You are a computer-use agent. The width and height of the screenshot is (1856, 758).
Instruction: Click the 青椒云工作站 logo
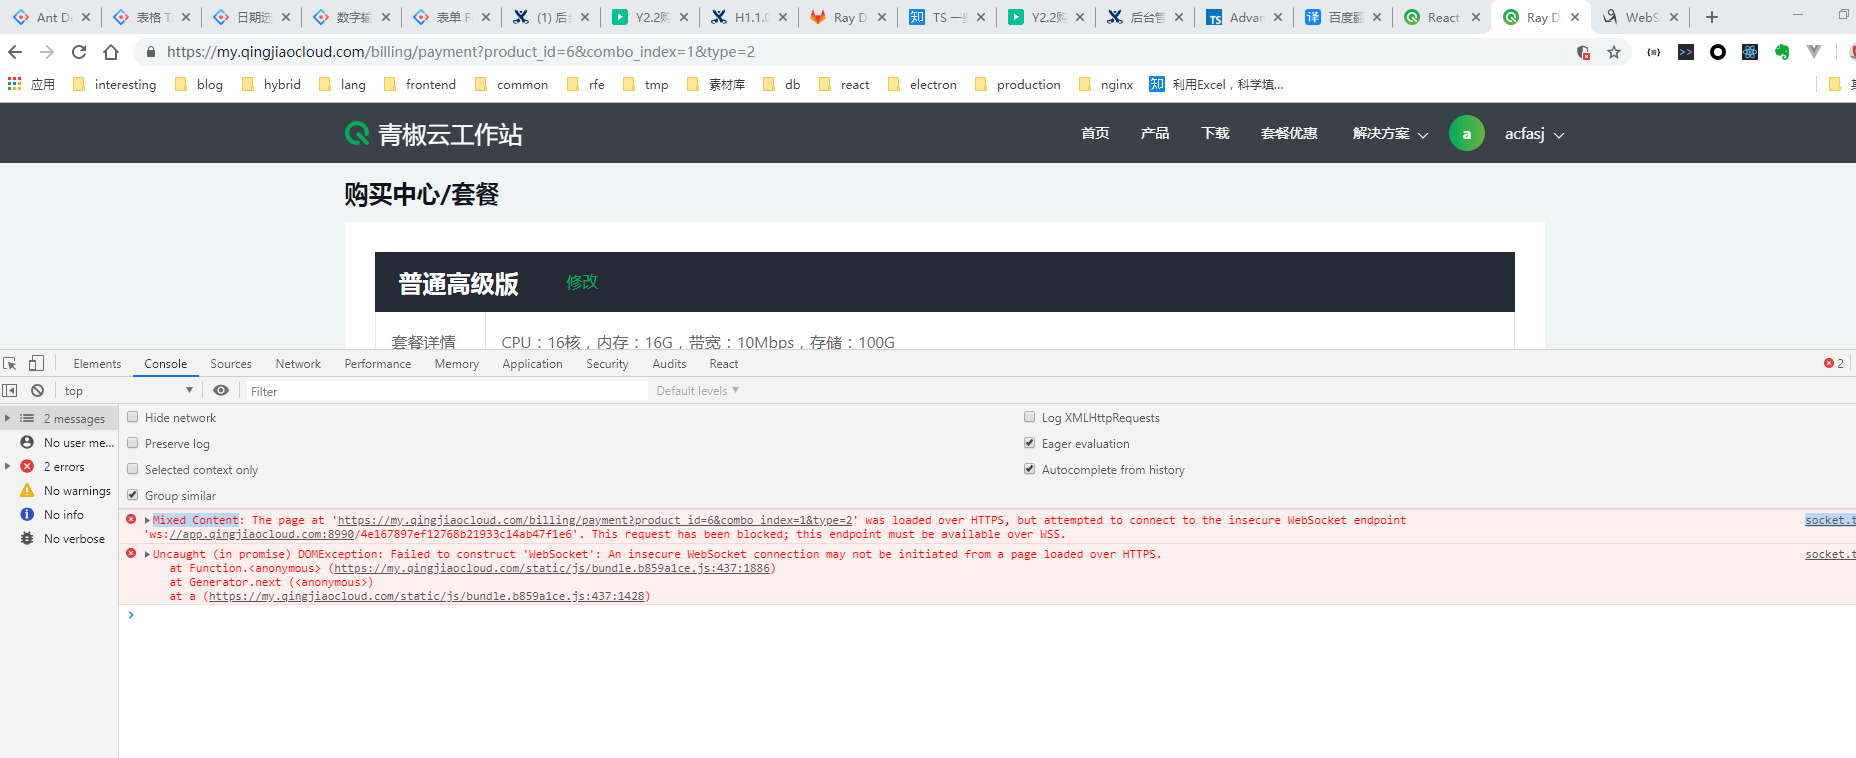click(433, 134)
